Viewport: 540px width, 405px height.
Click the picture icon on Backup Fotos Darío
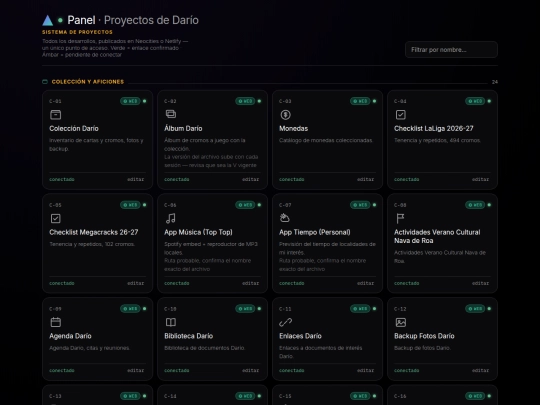pos(401,322)
